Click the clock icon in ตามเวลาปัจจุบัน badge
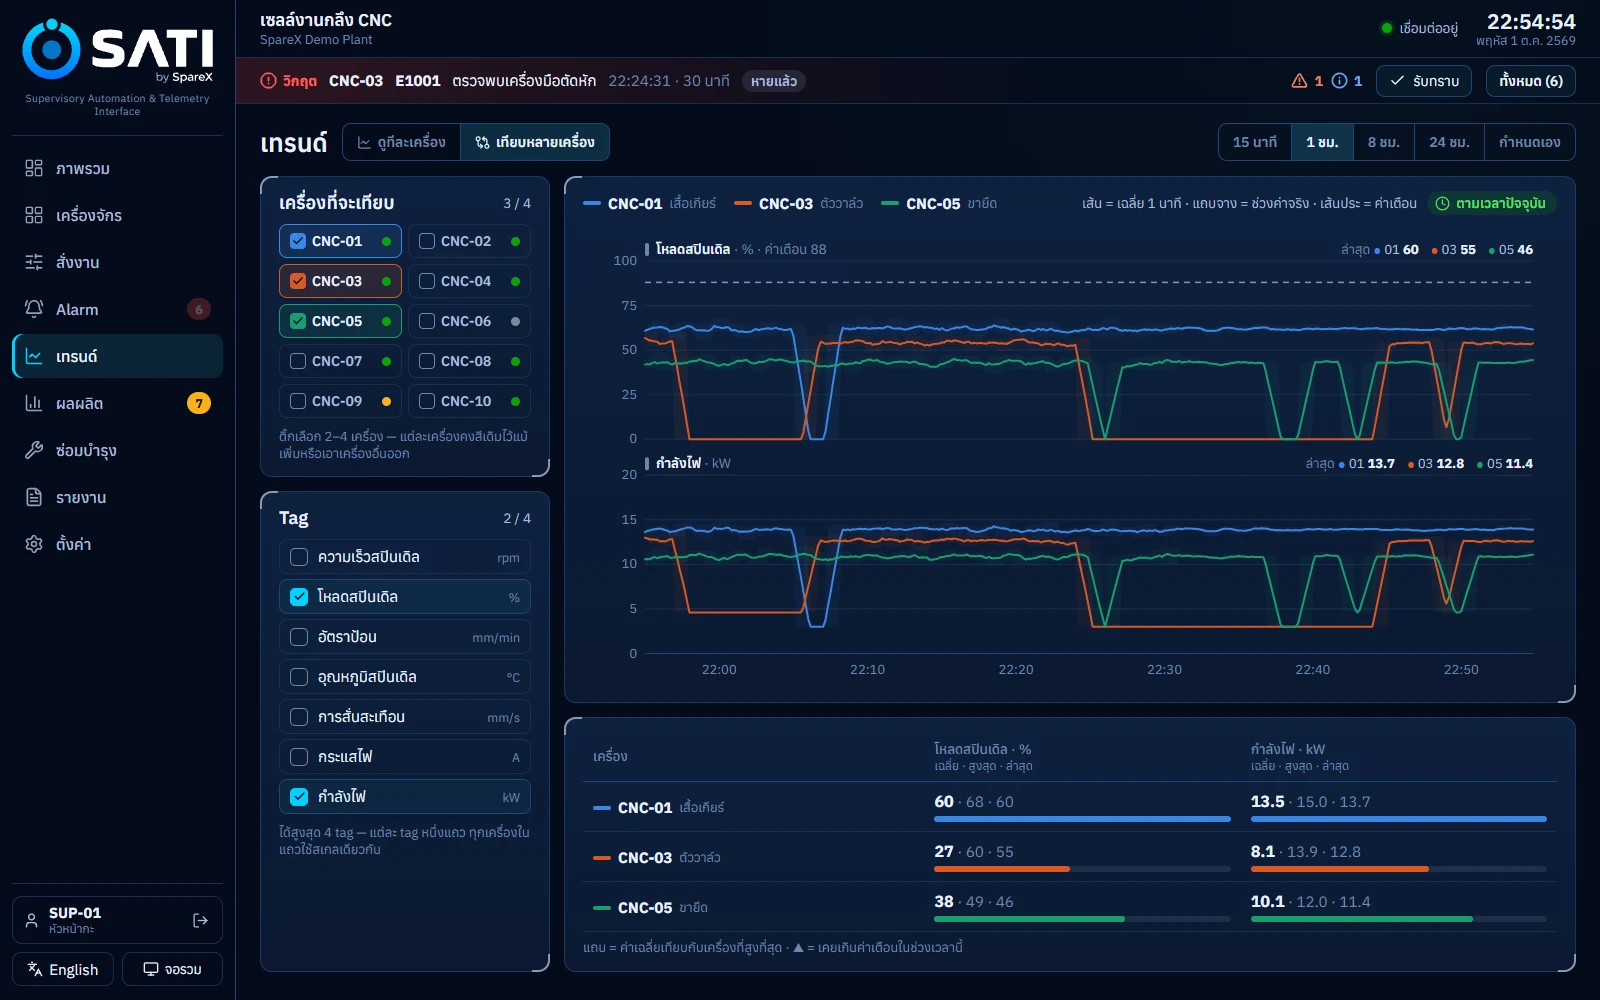 click(x=1443, y=203)
